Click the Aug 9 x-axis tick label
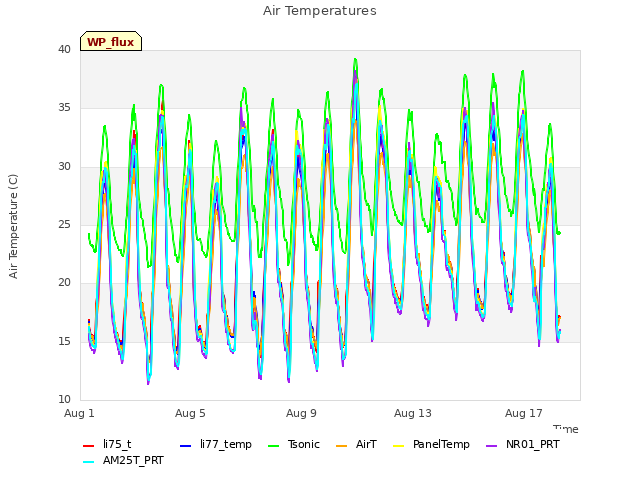640x480 pixels. coord(301,413)
